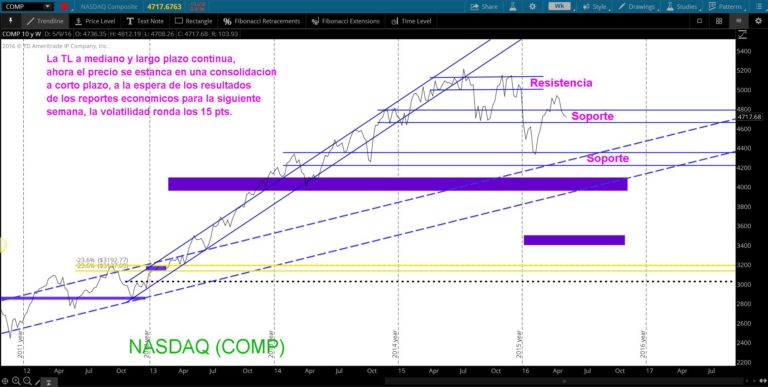Click the 4717.68 price bubble on the axis
This screenshot has width=768, height=387.
(x=749, y=117)
